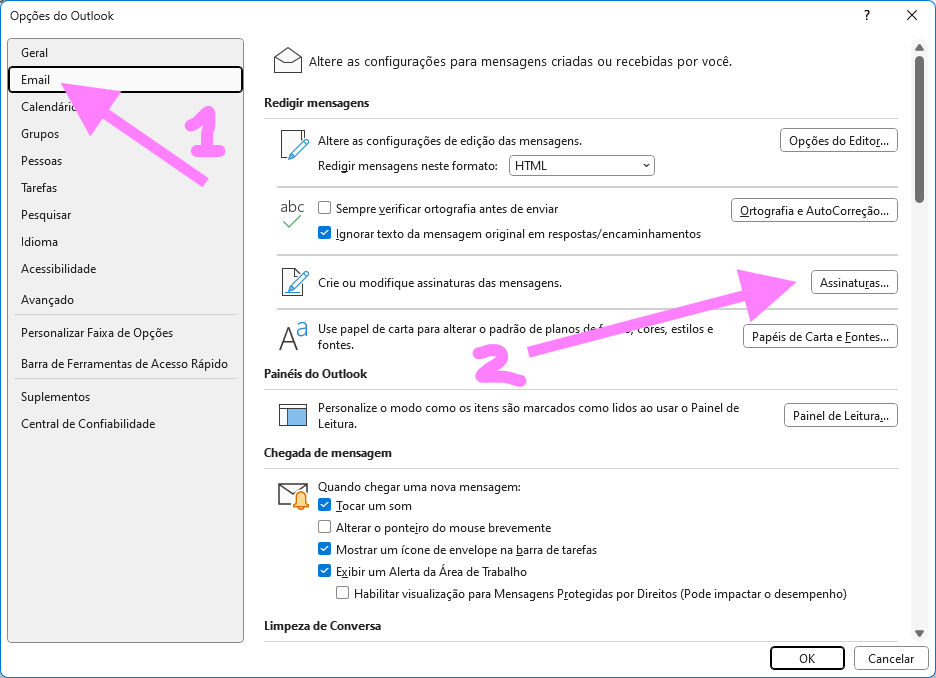Click the stationery fonts Aa icon

(294, 335)
